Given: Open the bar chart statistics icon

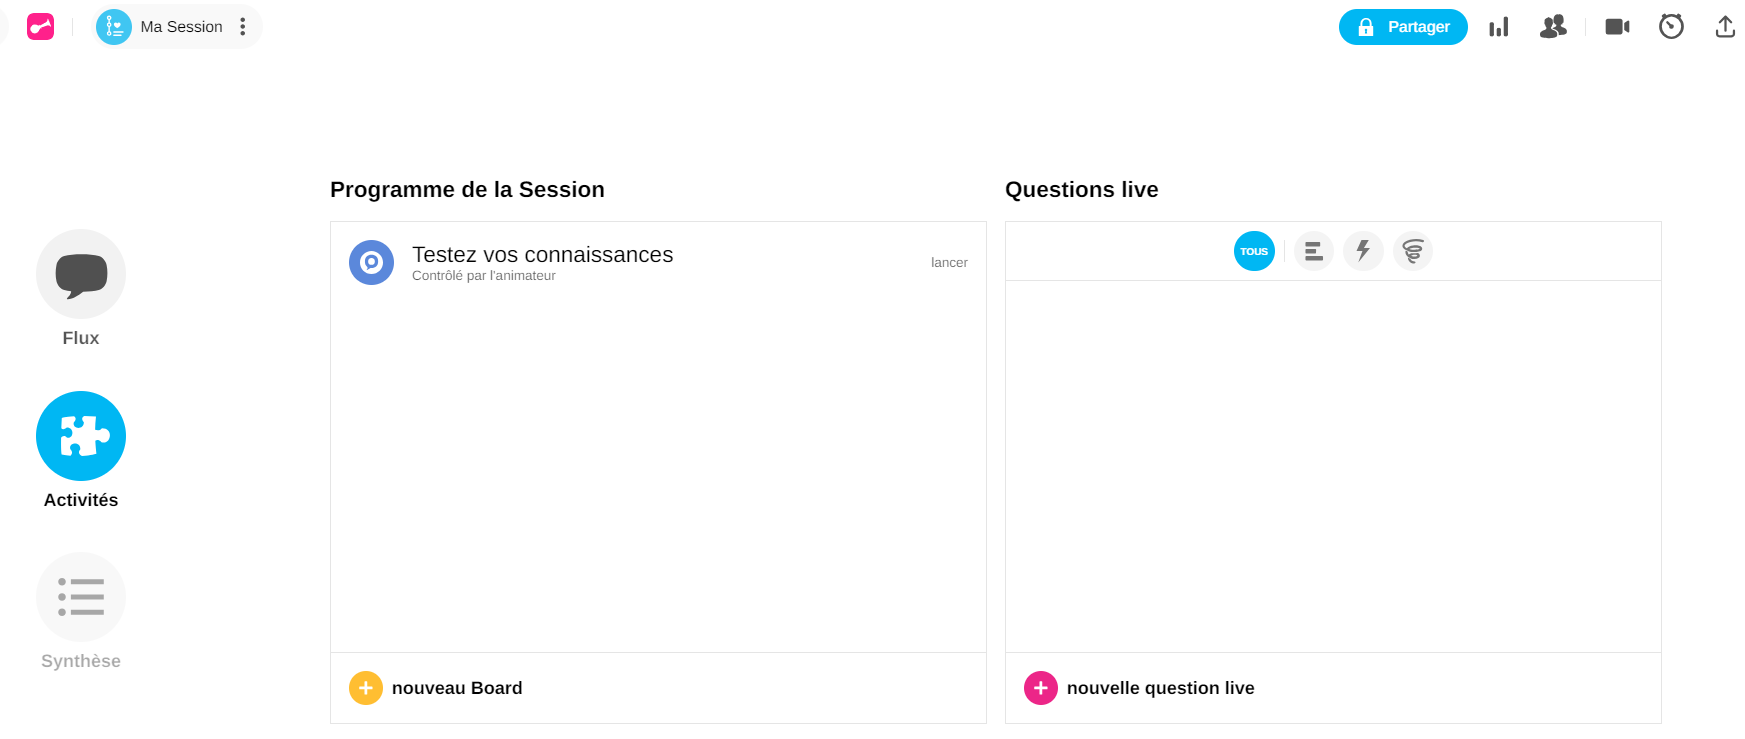Looking at the screenshot, I should [1498, 27].
